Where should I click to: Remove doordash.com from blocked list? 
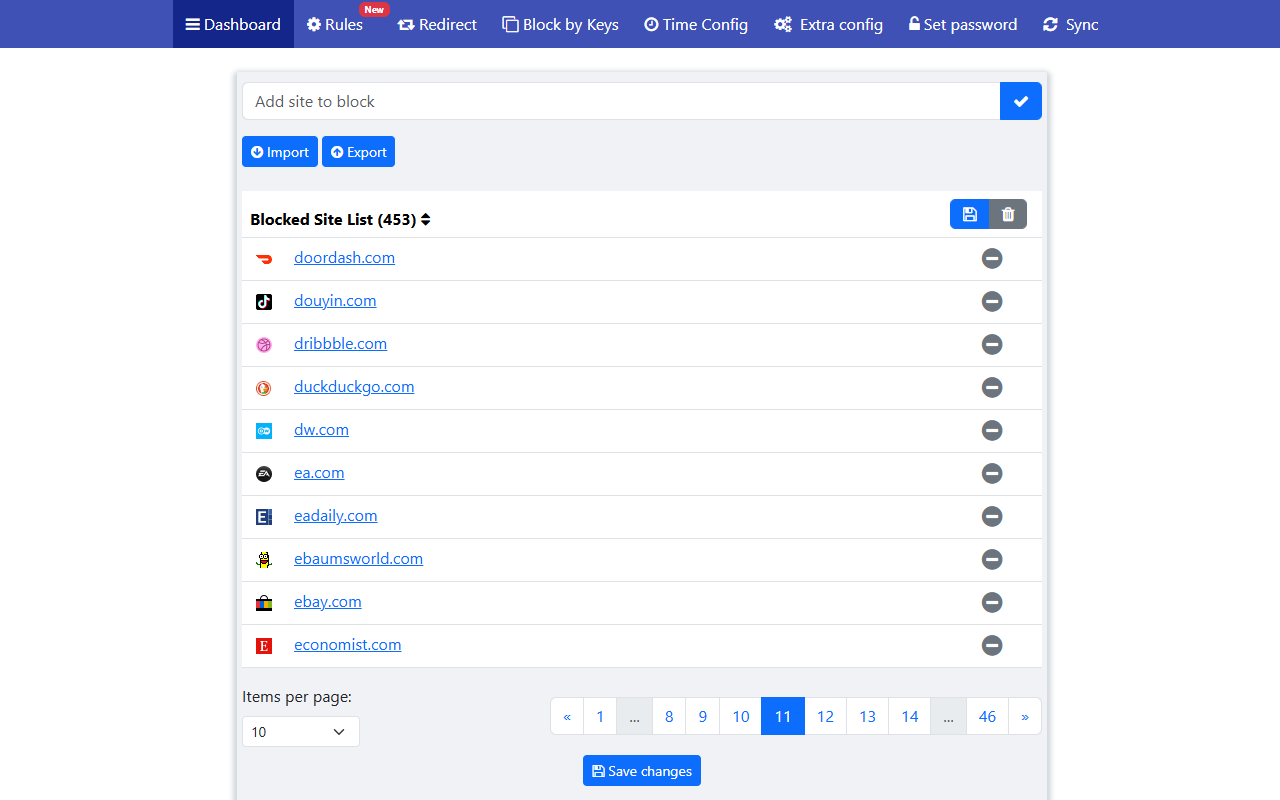(x=992, y=258)
